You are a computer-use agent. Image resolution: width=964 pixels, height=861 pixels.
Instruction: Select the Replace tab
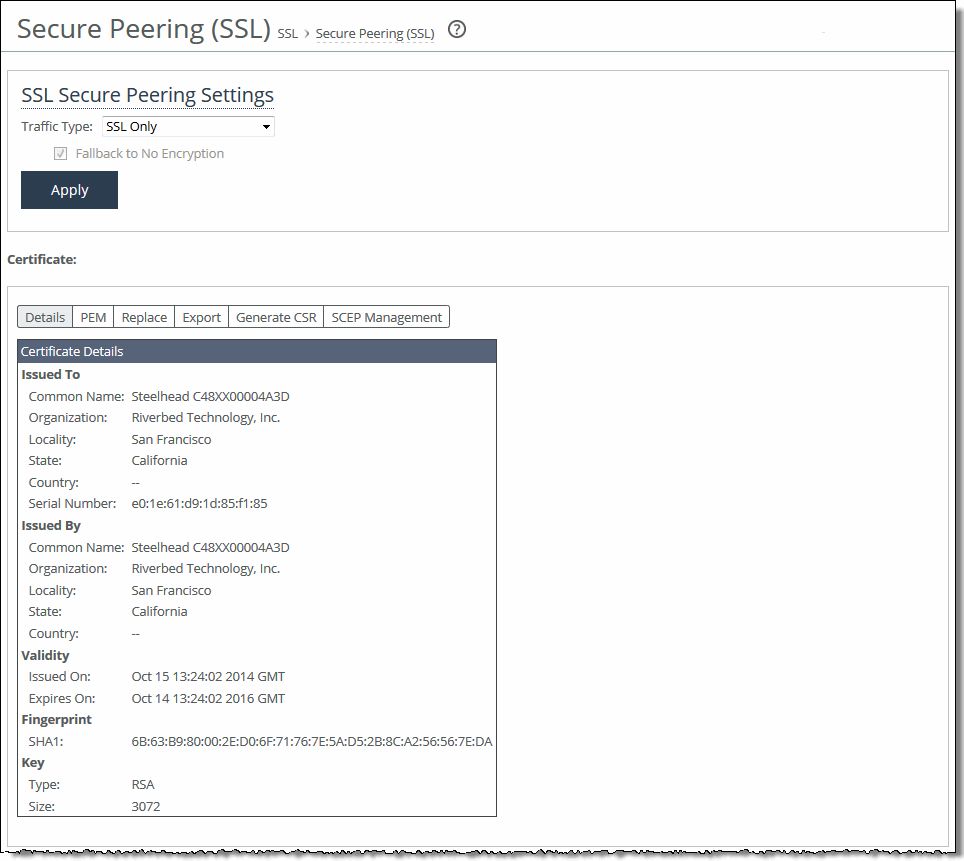144,317
